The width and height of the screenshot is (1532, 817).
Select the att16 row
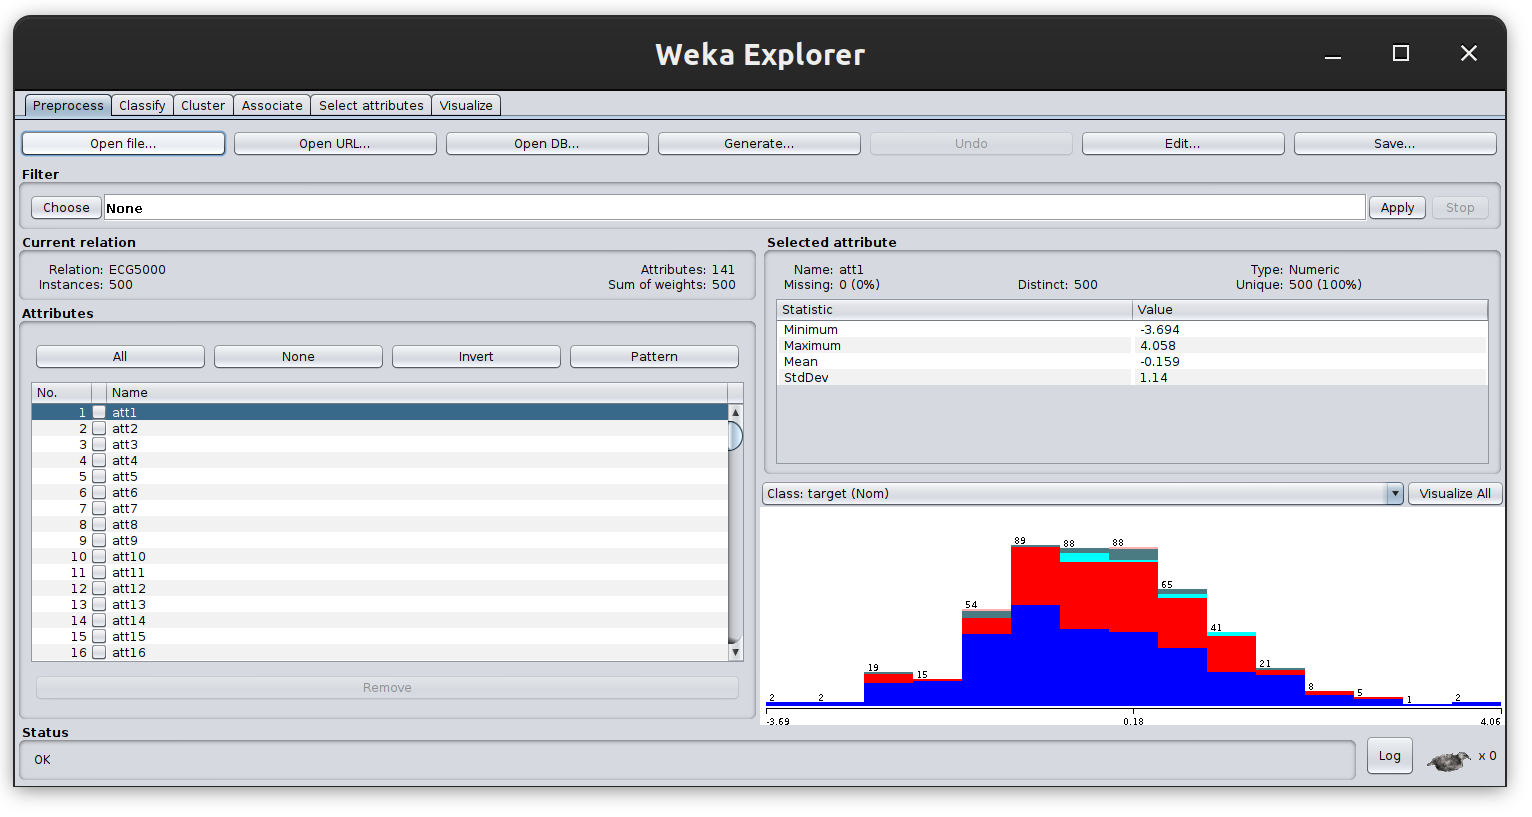coord(380,652)
